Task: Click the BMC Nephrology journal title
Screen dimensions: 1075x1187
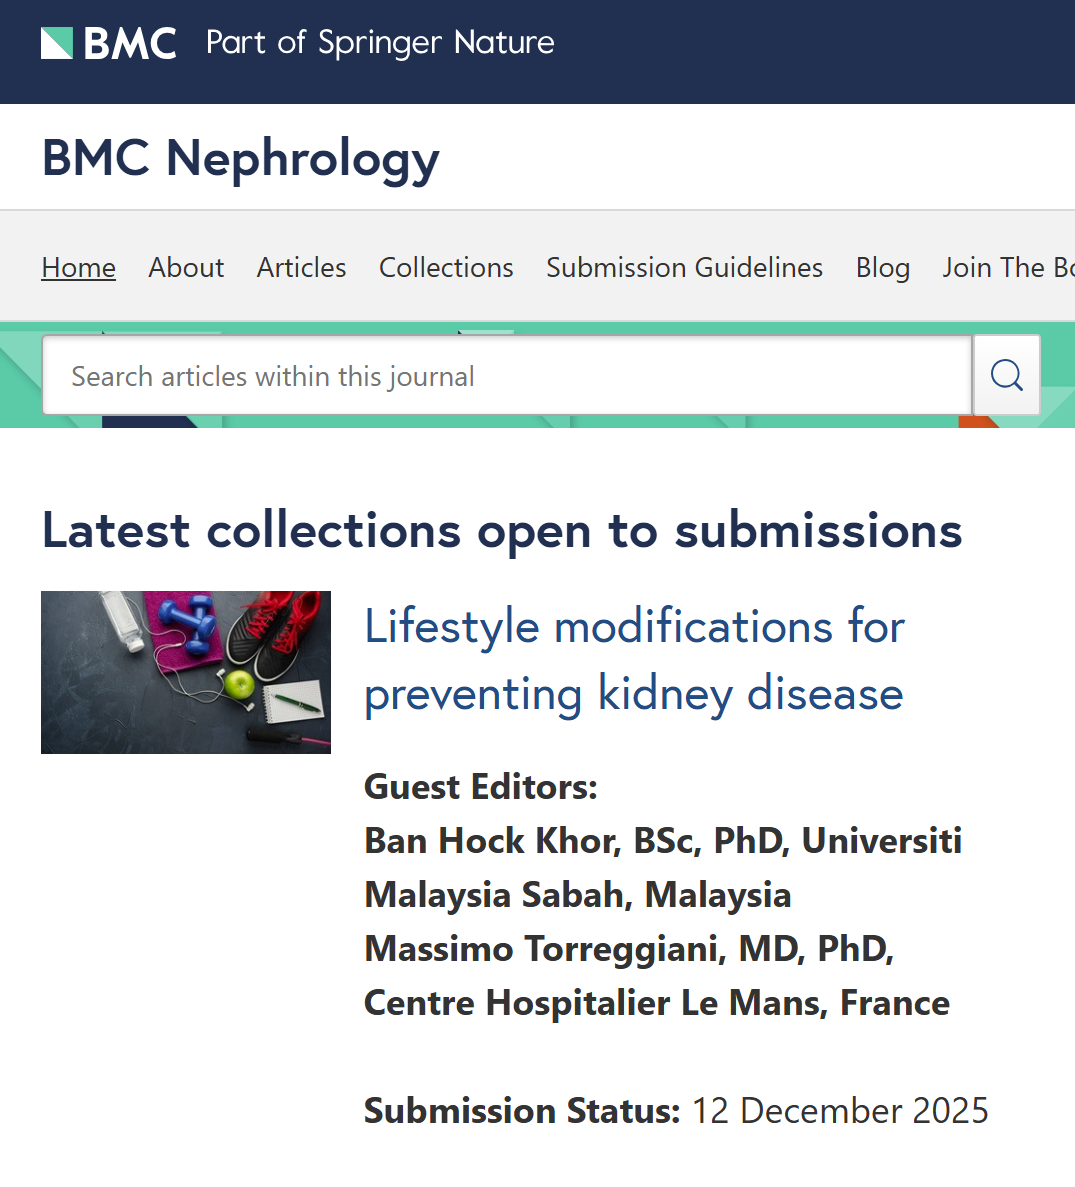Action: (240, 159)
